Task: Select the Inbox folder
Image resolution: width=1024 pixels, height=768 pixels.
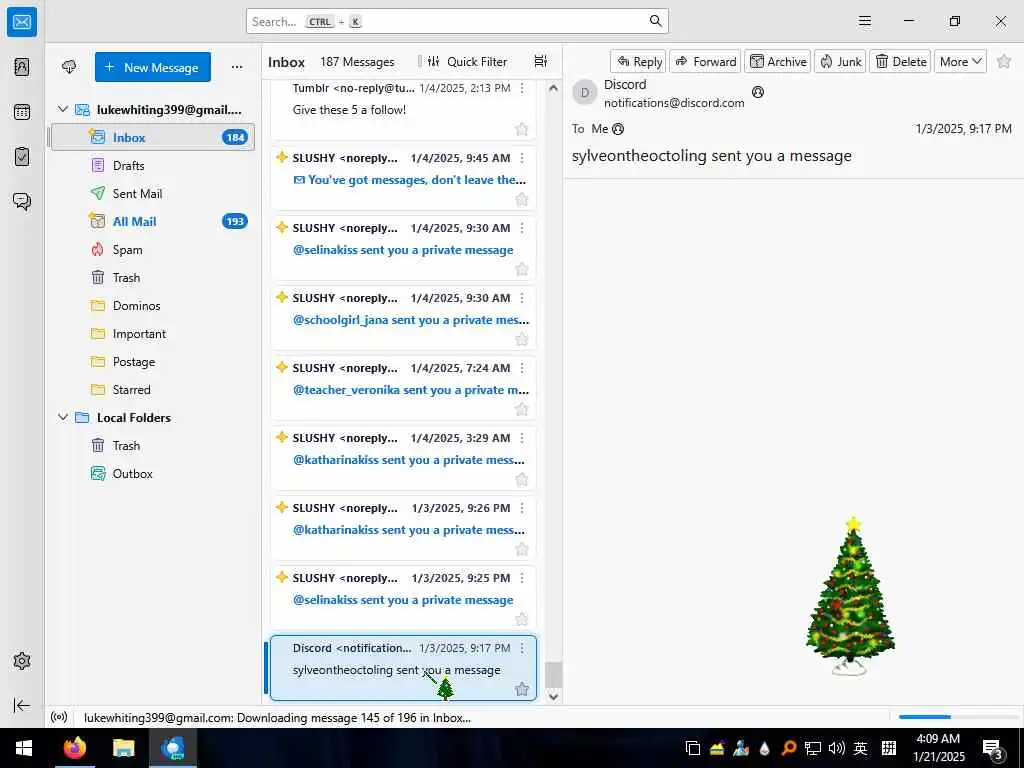Action: pyautogui.click(x=153, y=137)
